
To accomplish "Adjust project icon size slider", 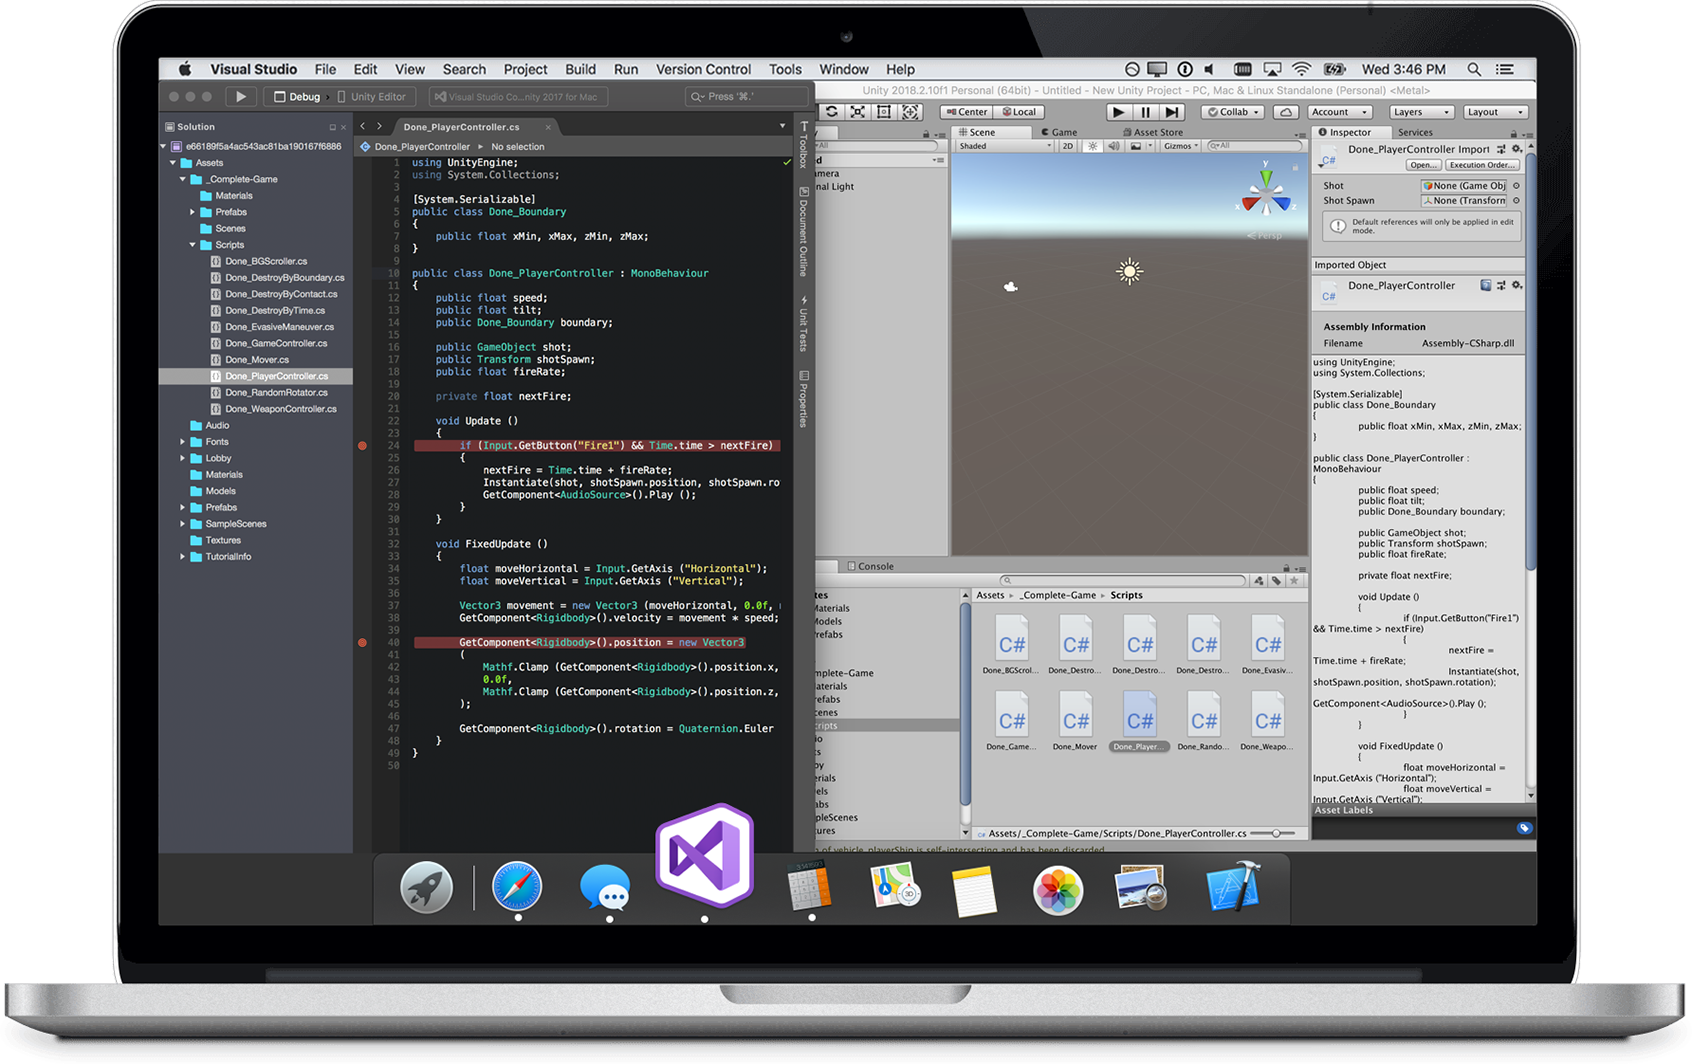I will [x=1277, y=833].
